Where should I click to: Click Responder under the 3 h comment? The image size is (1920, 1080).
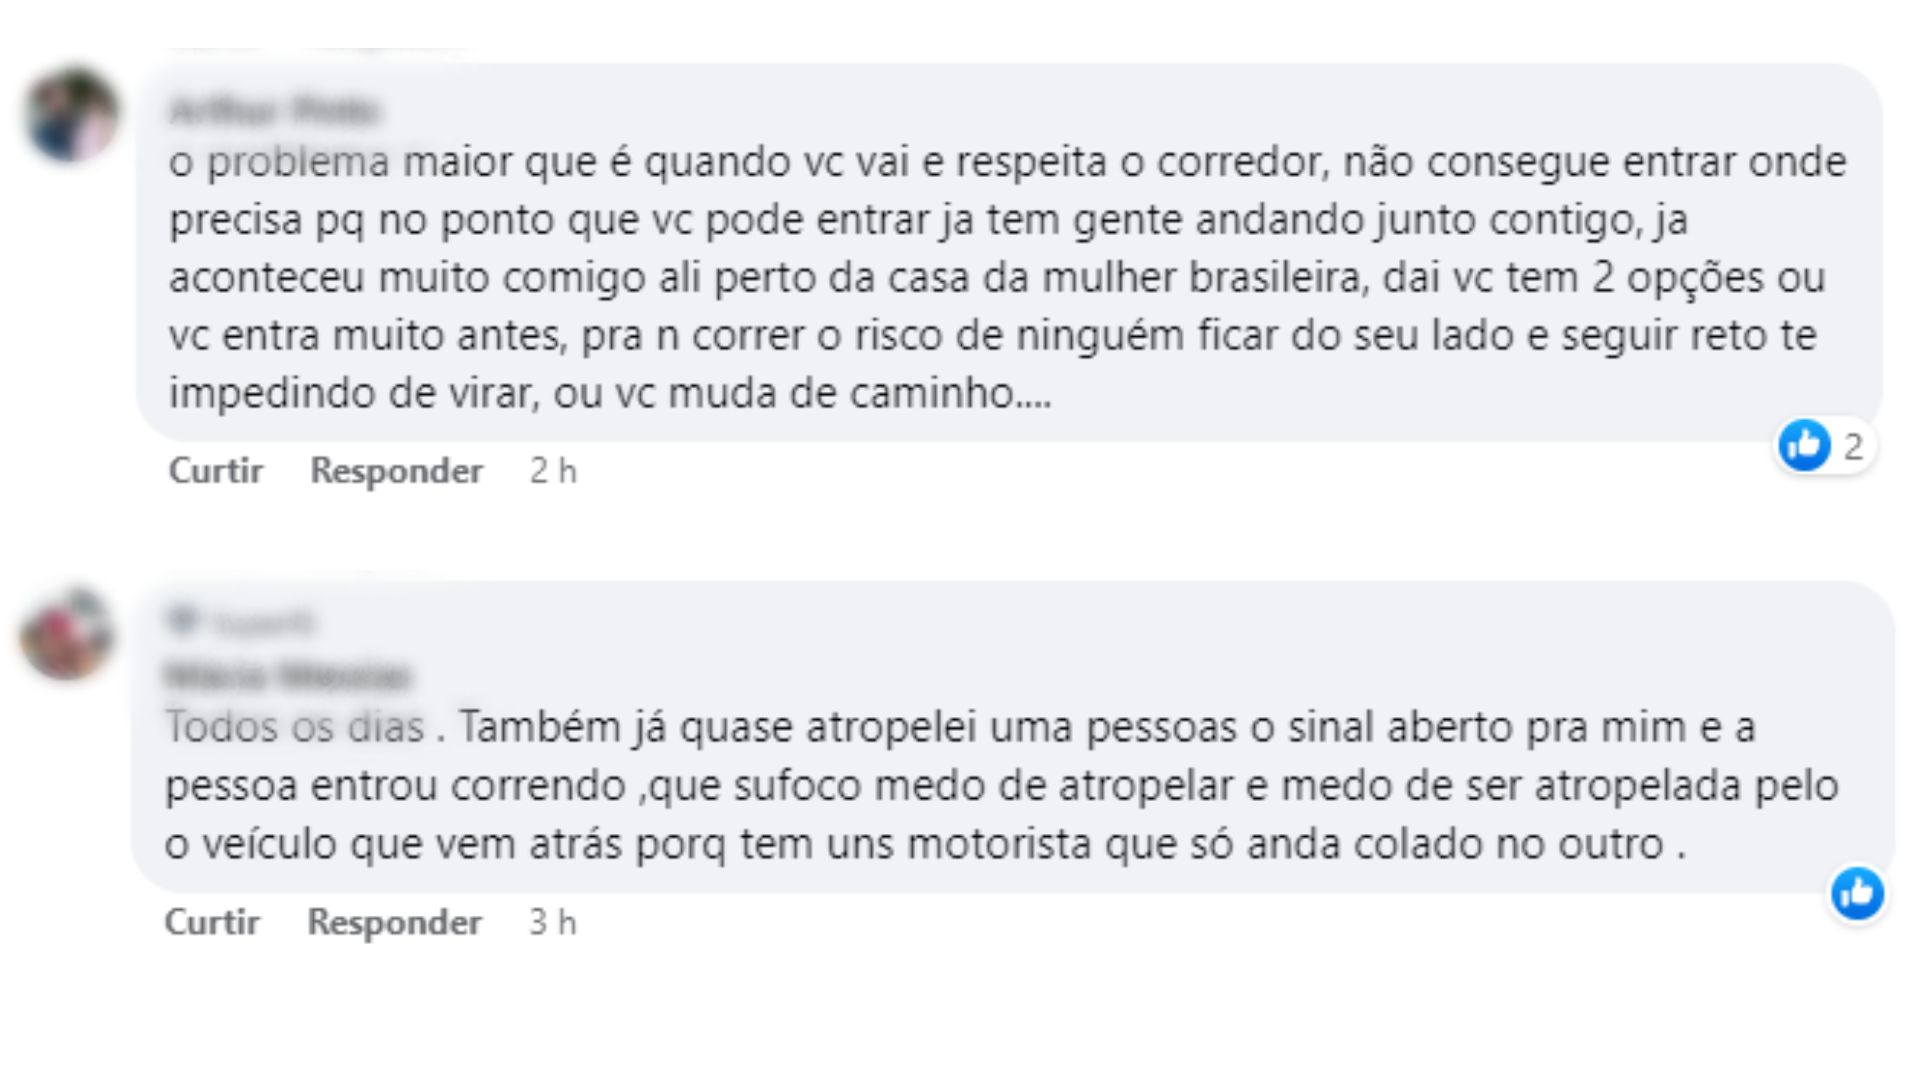click(x=394, y=922)
